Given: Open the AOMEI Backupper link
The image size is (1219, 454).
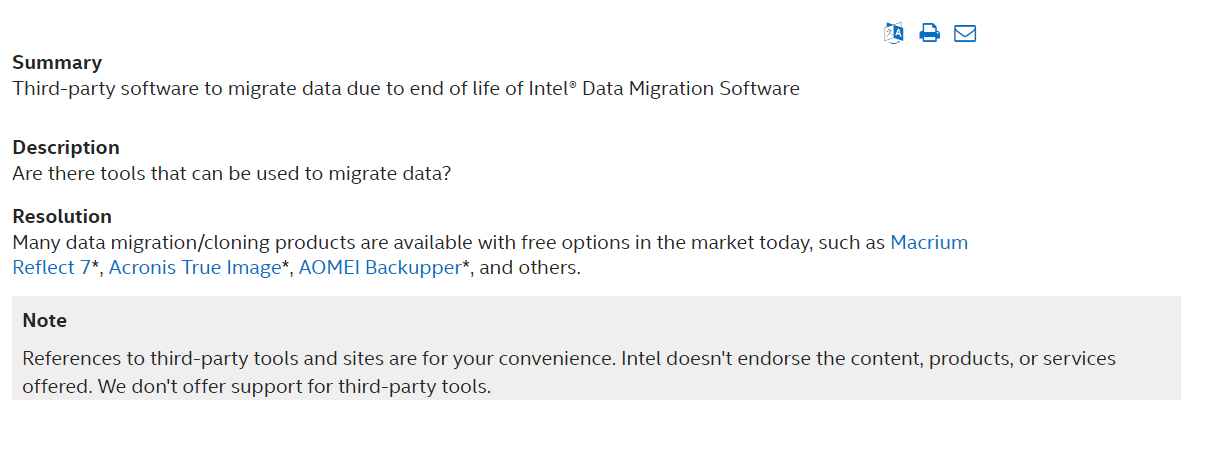Looking at the screenshot, I should click(380, 268).
